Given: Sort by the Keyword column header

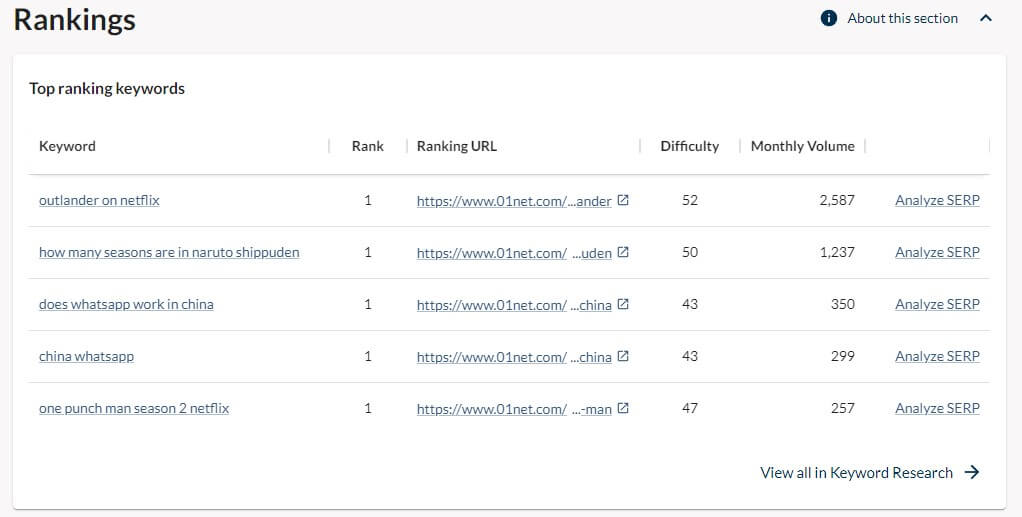Looking at the screenshot, I should 67,146.
